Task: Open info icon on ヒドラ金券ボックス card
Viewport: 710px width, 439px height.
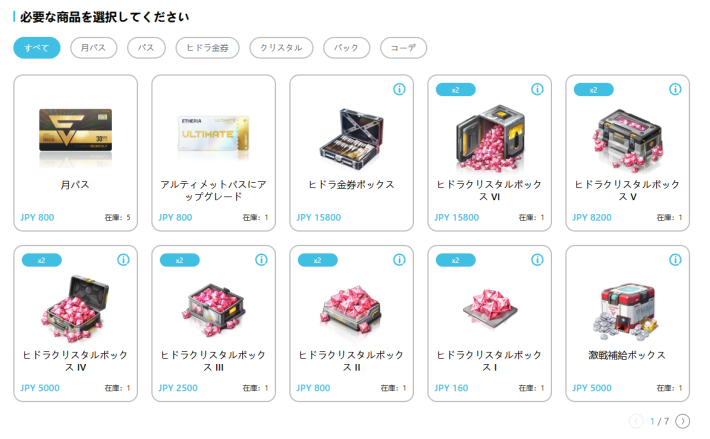Action: click(x=399, y=89)
